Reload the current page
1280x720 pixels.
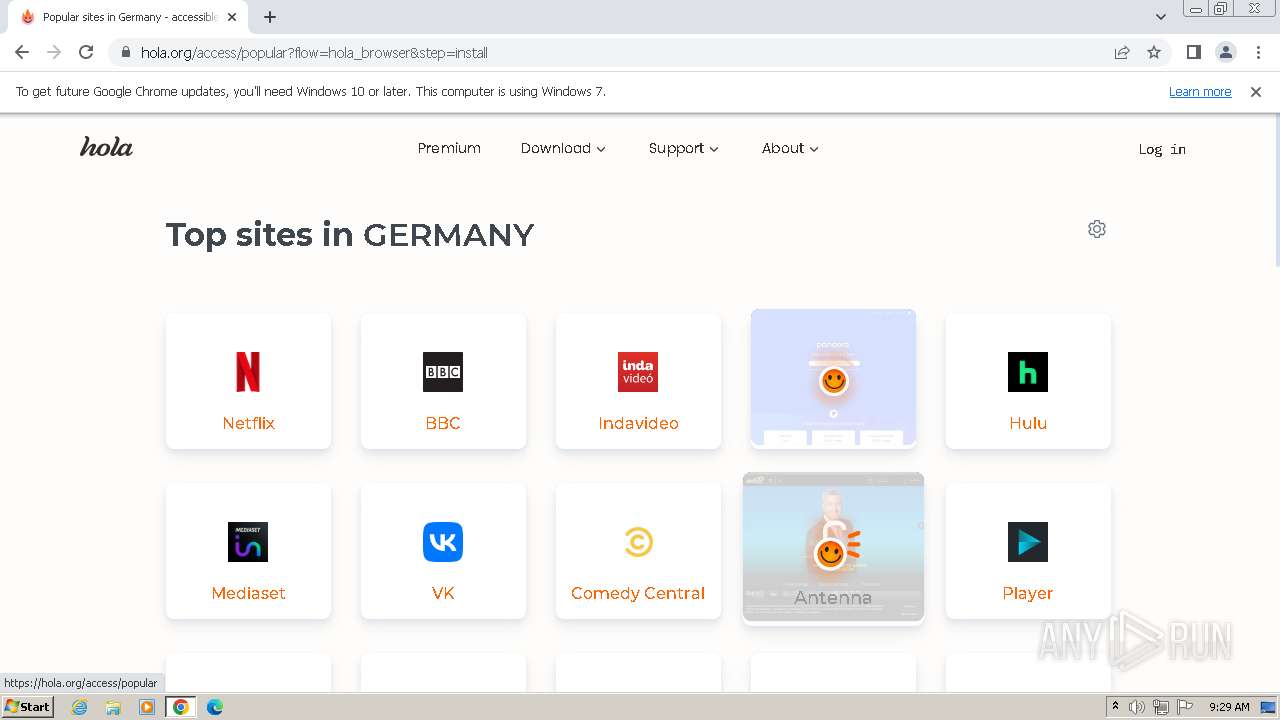[x=86, y=52]
